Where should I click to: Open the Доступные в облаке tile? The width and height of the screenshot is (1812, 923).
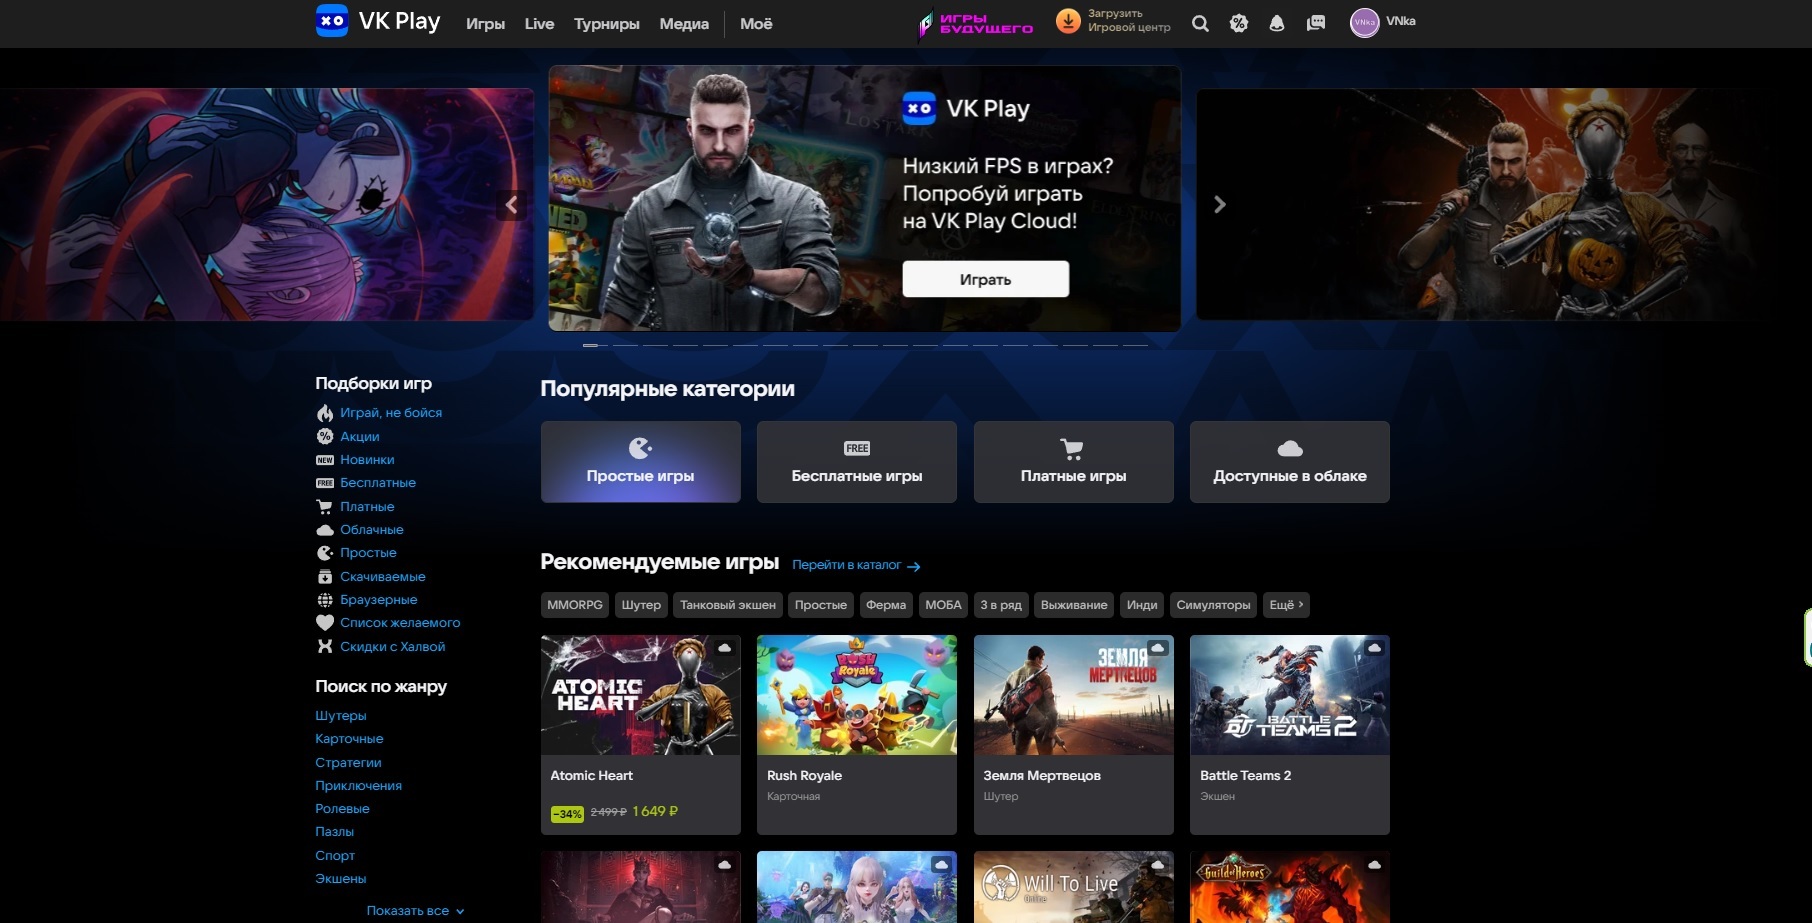(1290, 462)
